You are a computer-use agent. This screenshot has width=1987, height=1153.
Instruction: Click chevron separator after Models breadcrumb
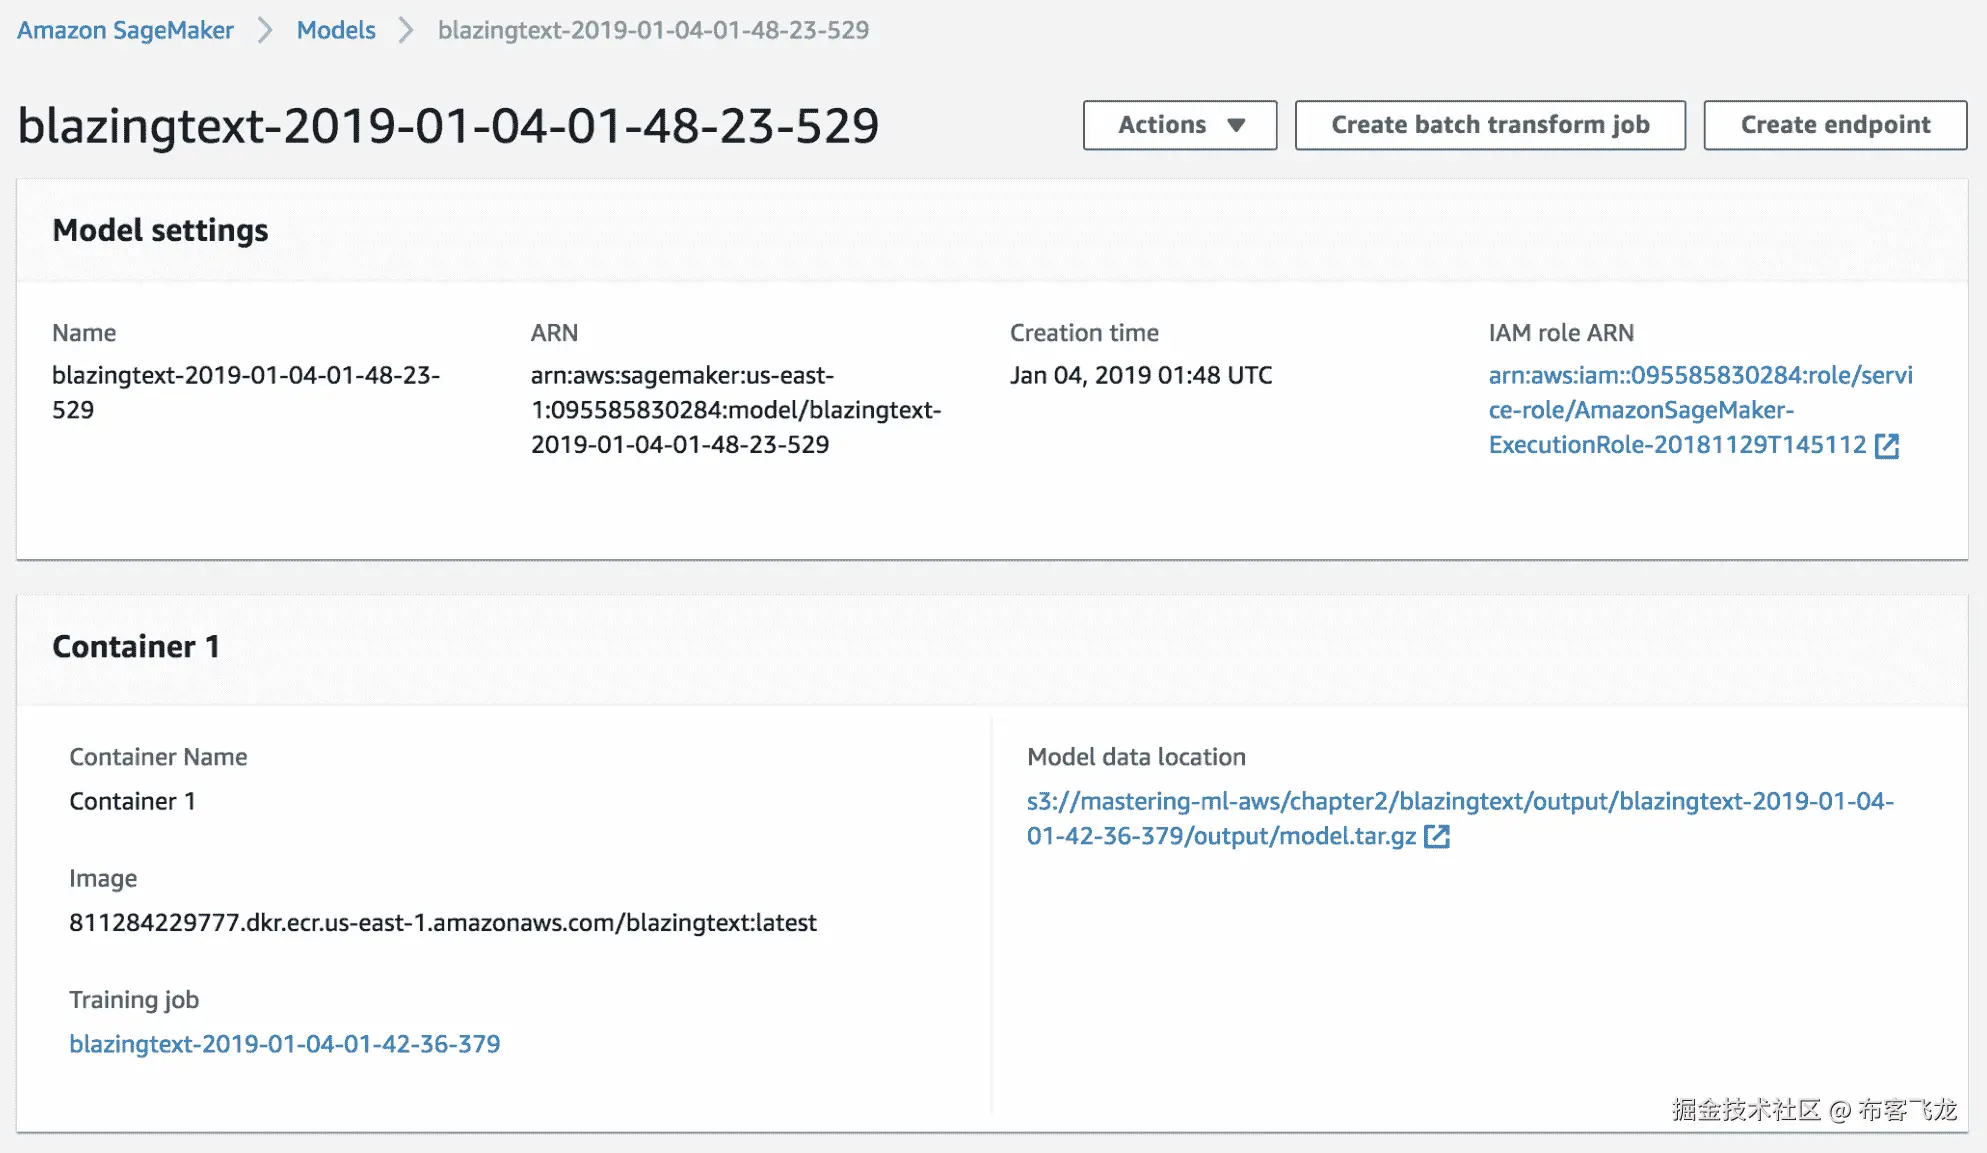click(x=406, y=30)
